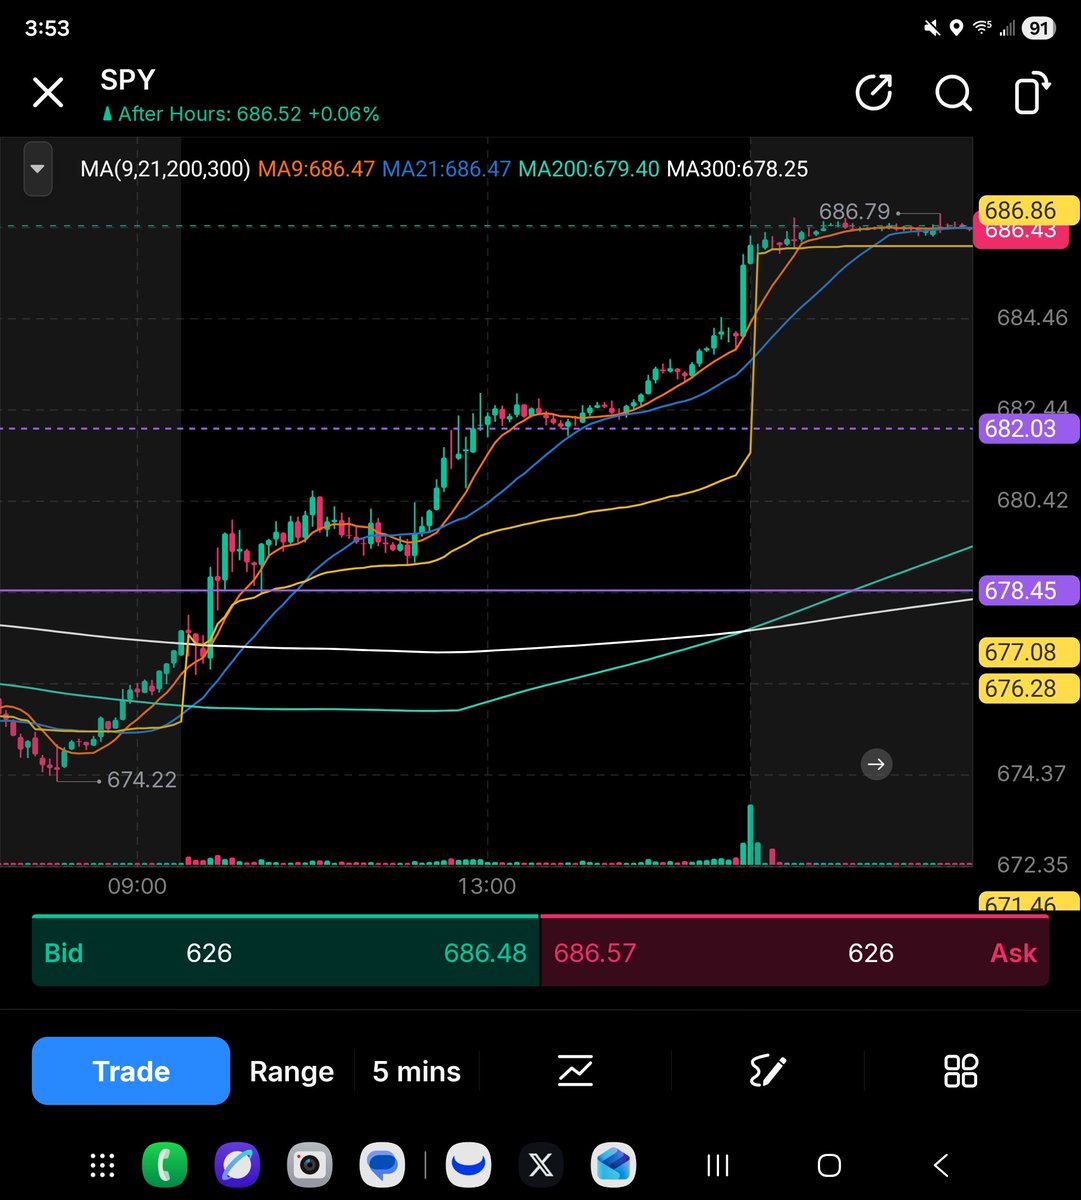Rotate chart to landscape via phone icon
Screen dimensions: 1081x1200
(x=1032, y=93)
